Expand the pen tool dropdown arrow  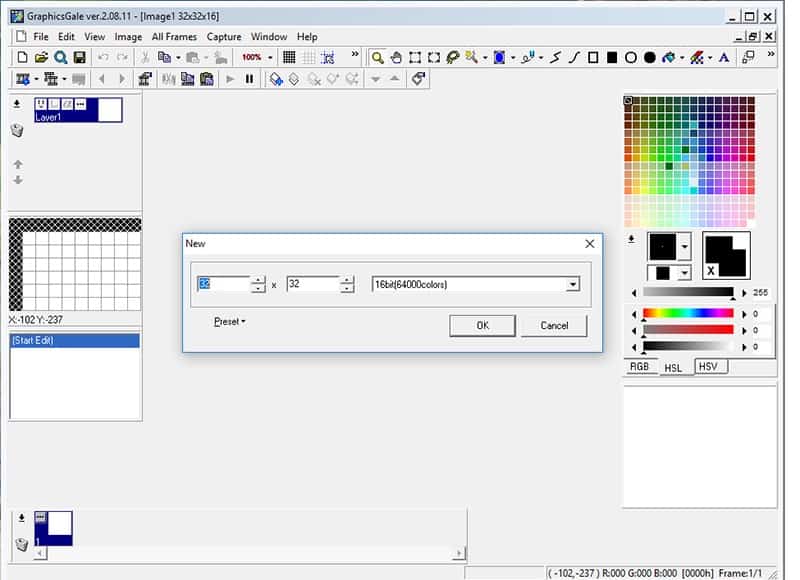click(541, 58)
